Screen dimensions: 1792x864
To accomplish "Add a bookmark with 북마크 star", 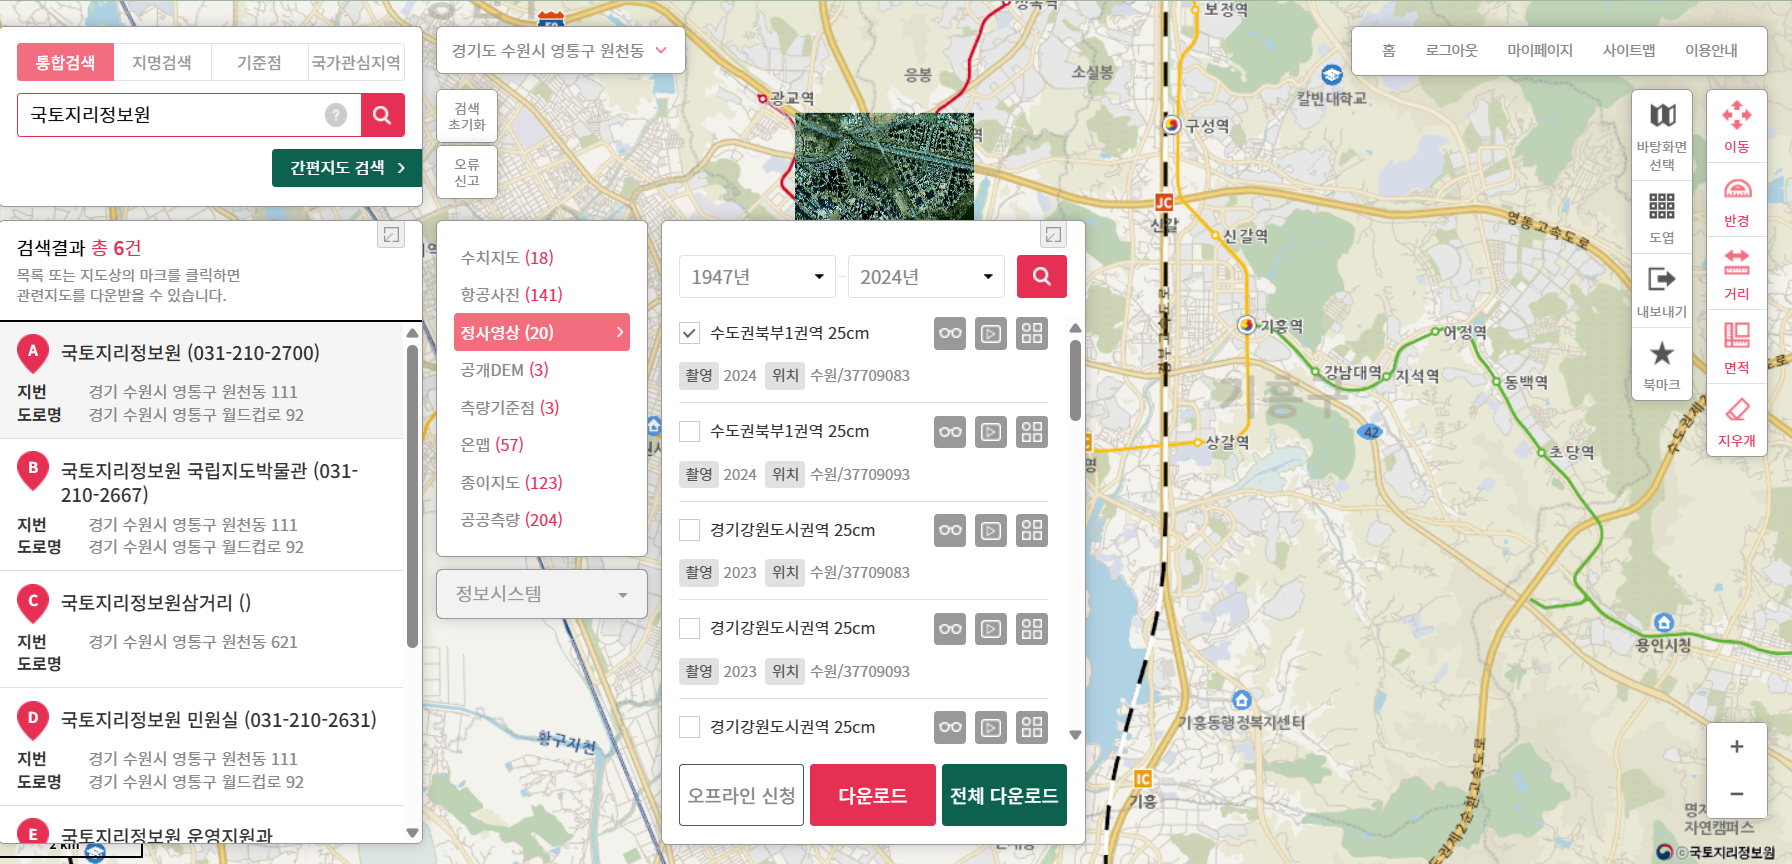I will pos(1662,365).
